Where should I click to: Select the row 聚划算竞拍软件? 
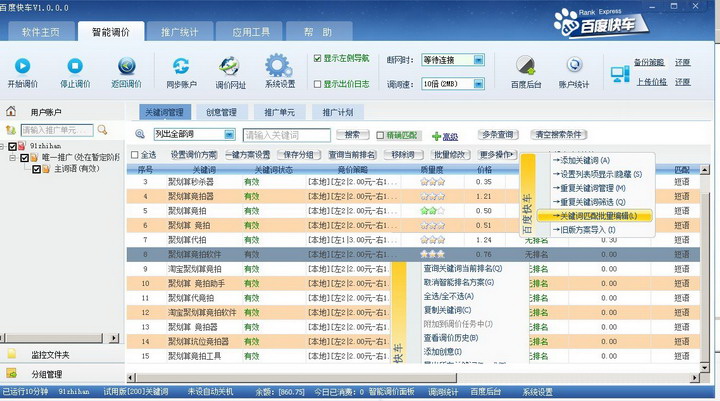[413, 254]
